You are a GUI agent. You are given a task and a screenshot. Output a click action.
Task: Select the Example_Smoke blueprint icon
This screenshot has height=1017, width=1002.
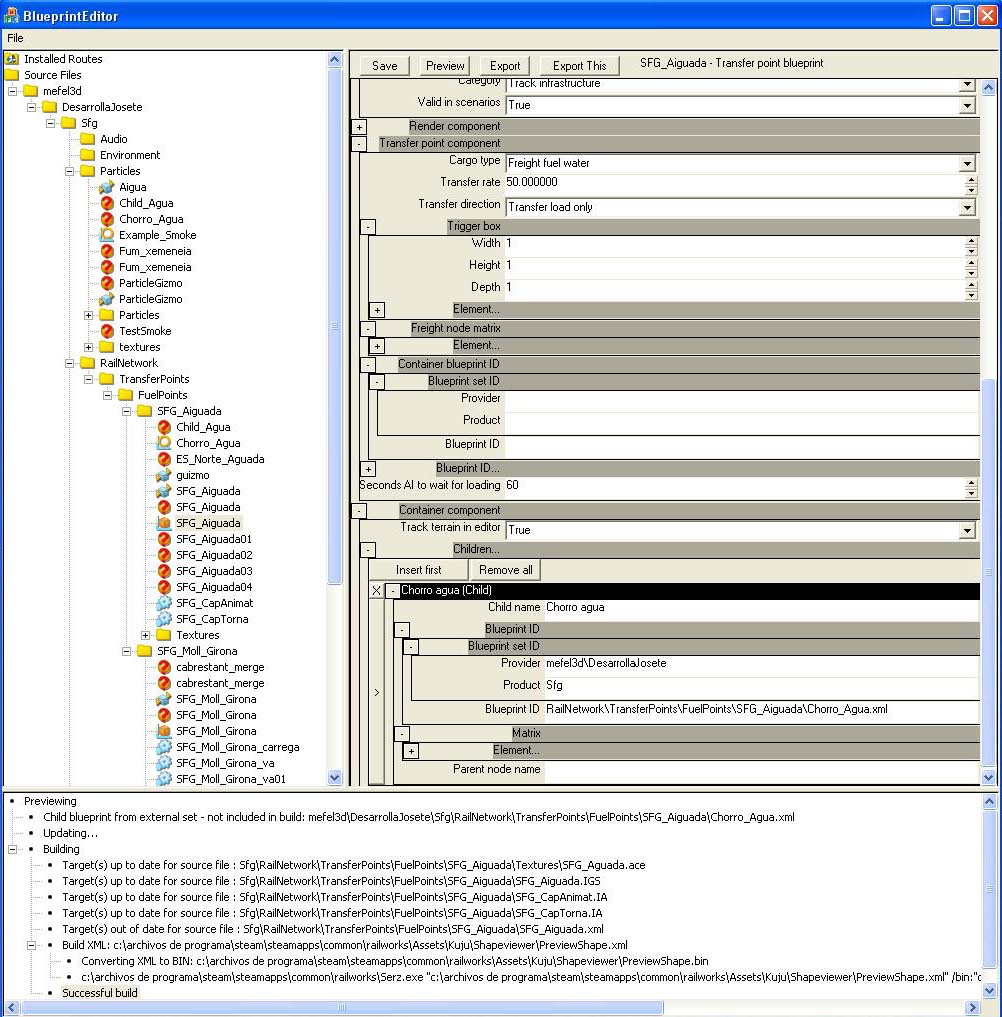pos(107,235)
